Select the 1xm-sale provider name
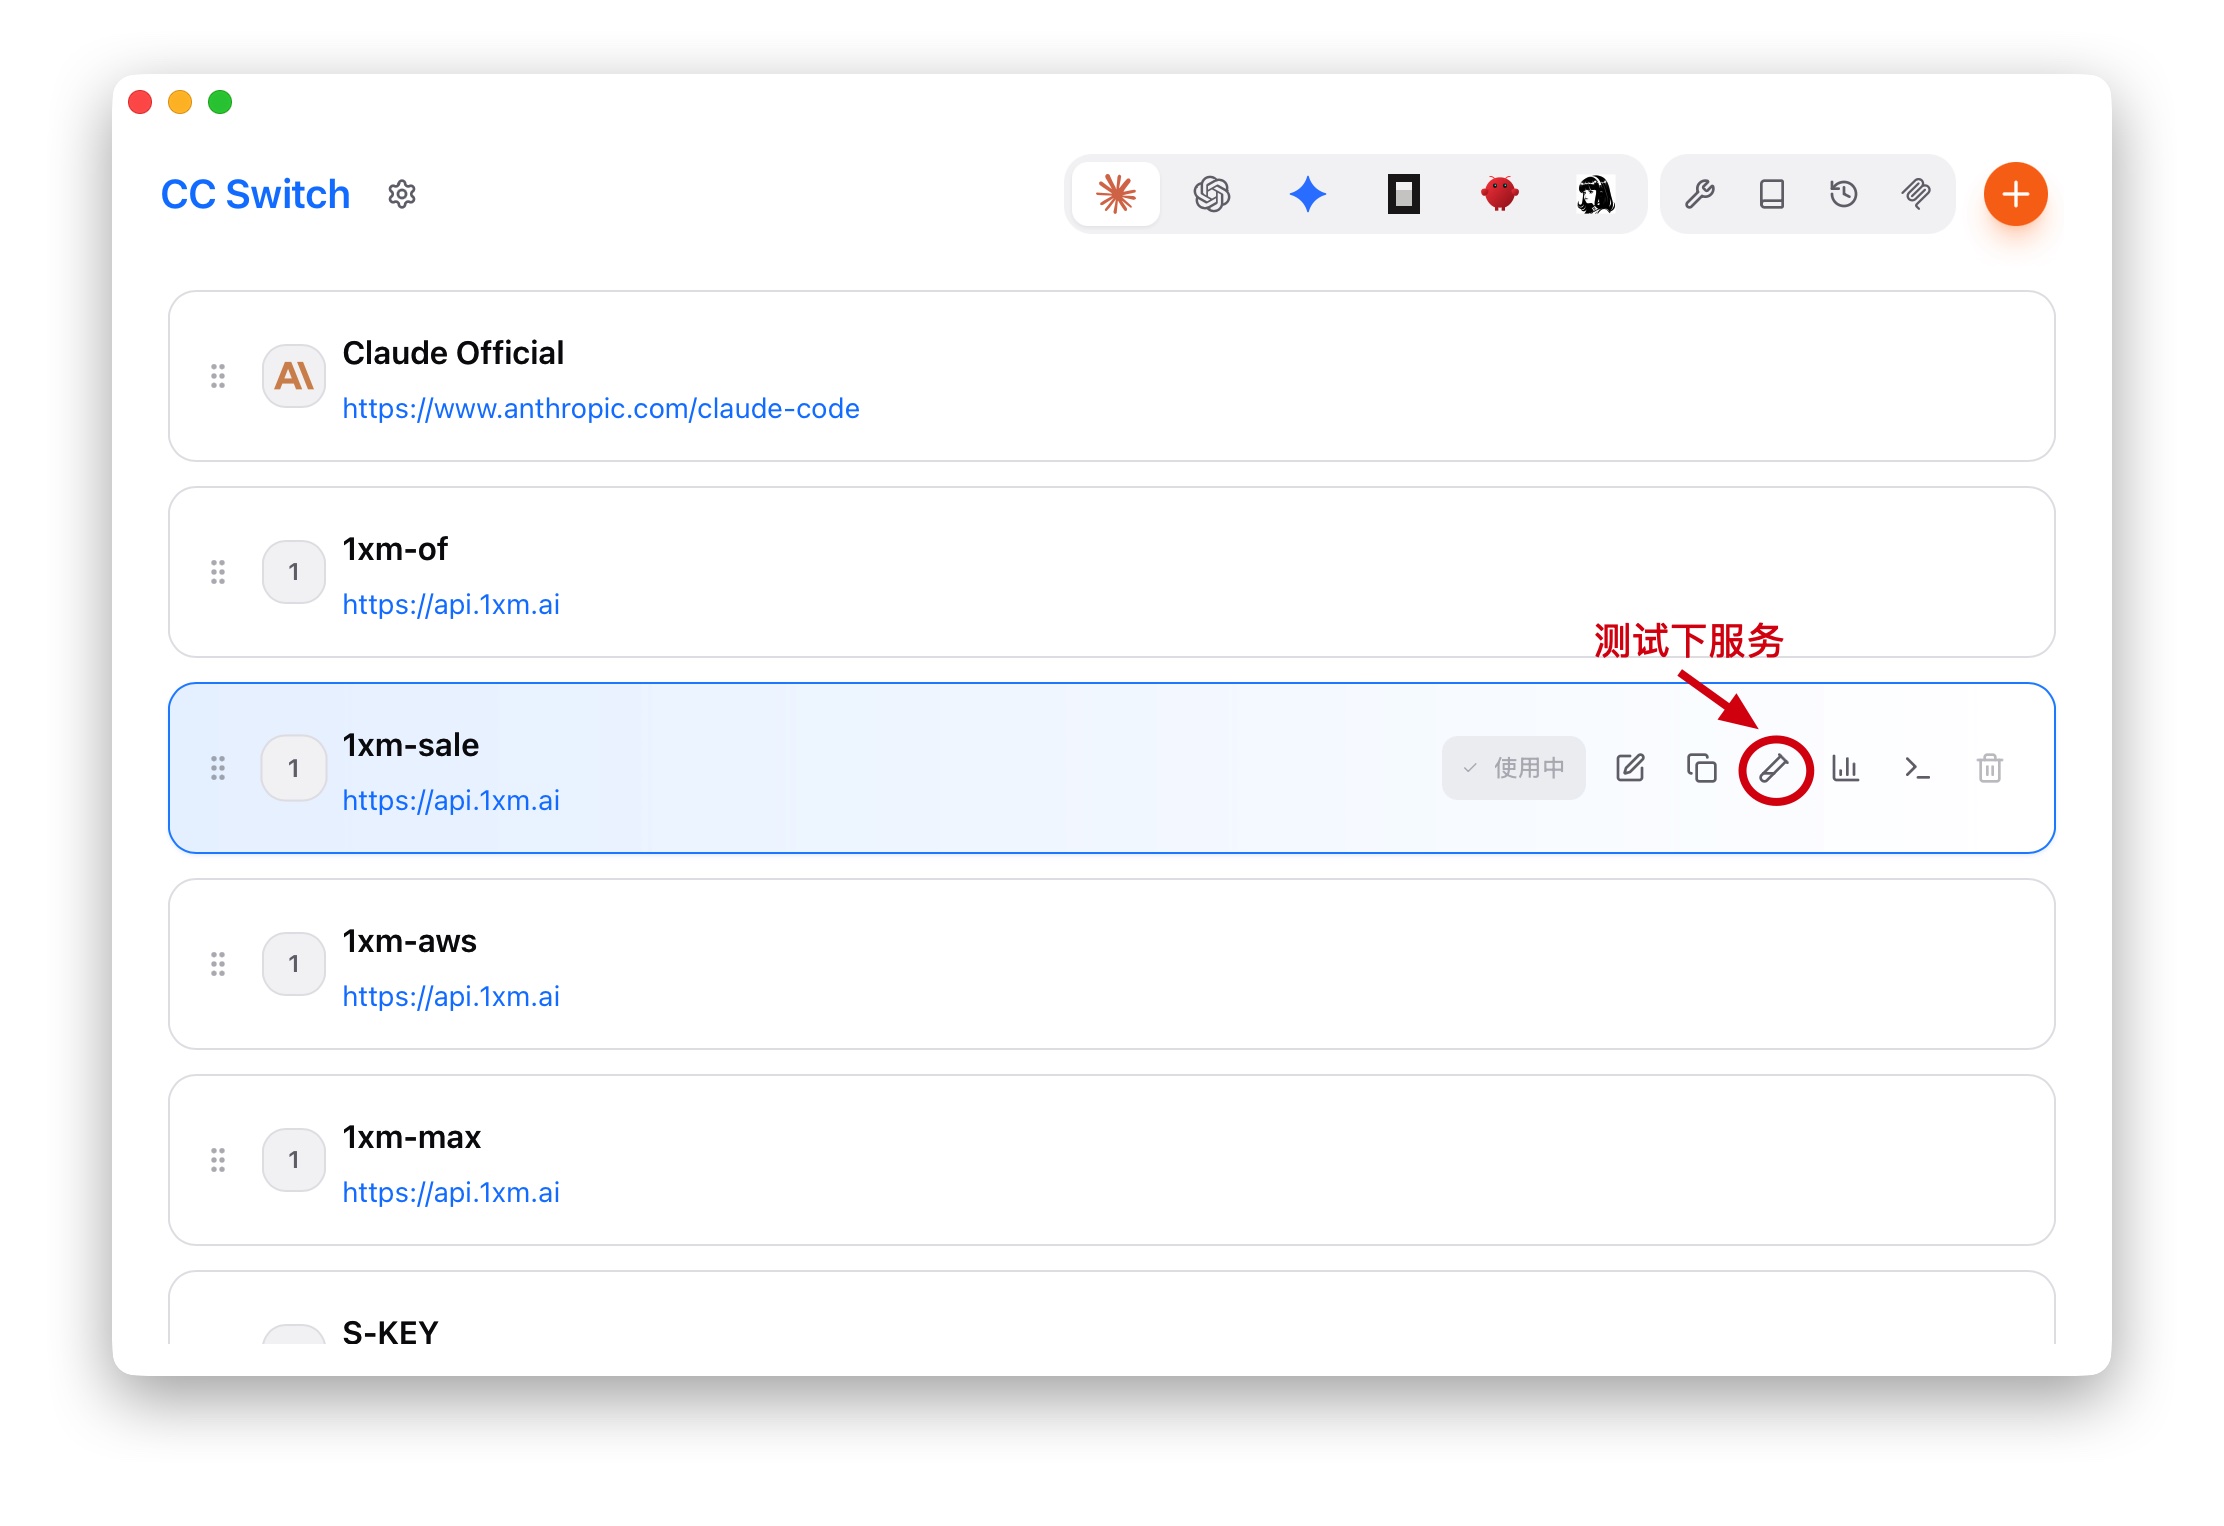2224x1526 pixels. point(410,745)
